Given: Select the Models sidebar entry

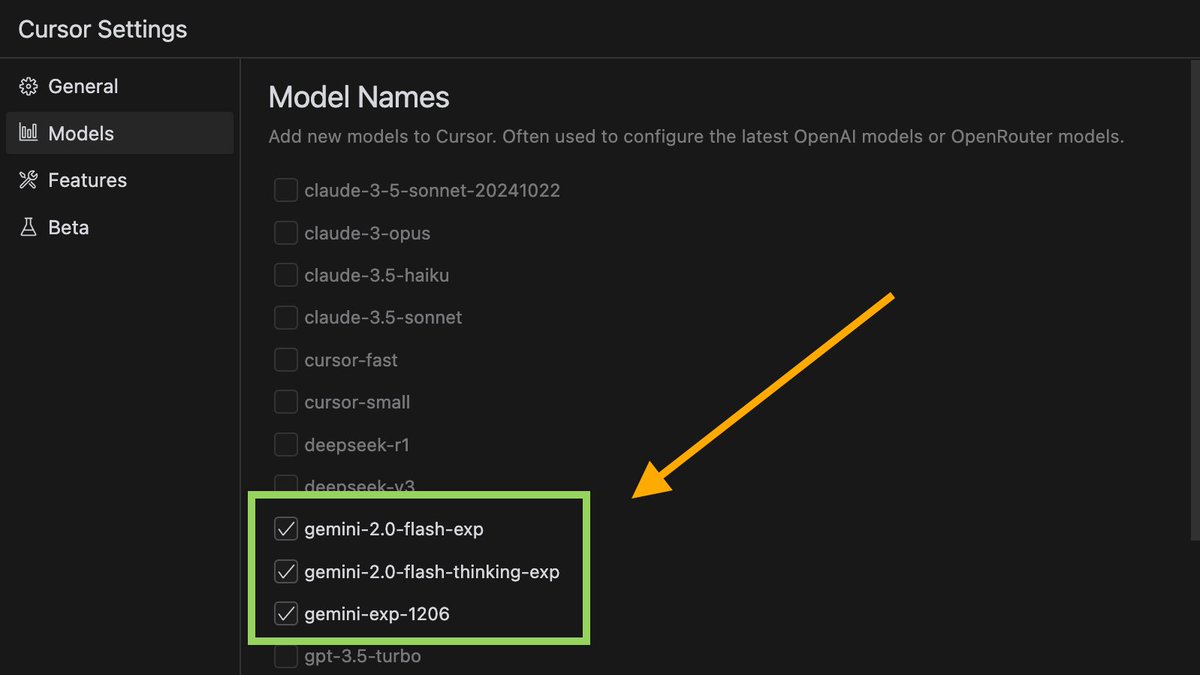Looking at the screenshot, I should 80,133.
